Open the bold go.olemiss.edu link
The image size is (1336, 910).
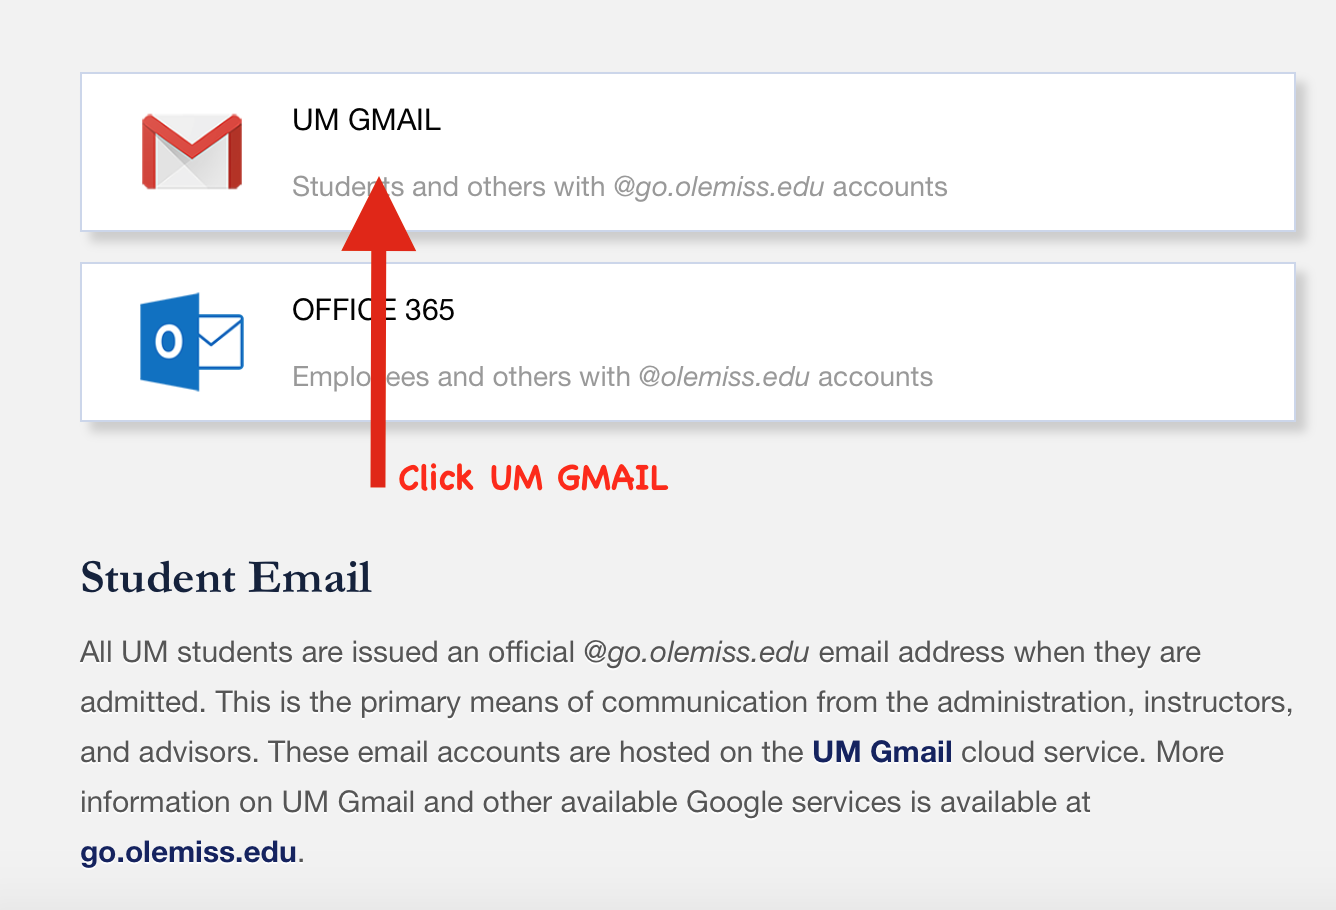pos(188,852)
